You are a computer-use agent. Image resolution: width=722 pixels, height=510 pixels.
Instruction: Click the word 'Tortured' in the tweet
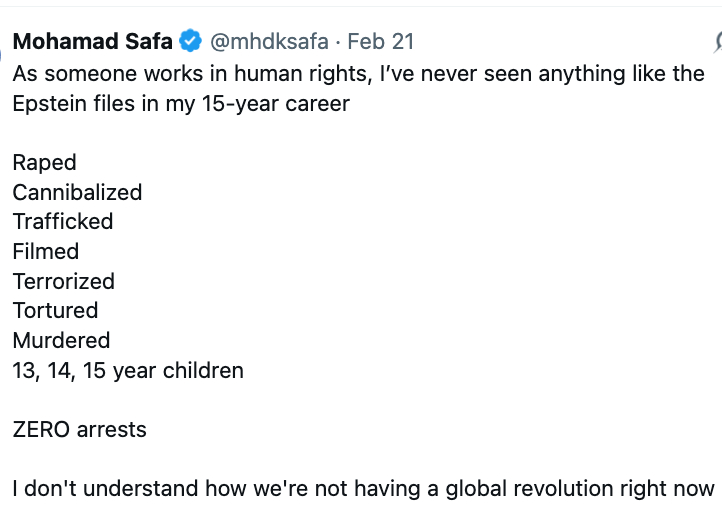pos(56,310)
